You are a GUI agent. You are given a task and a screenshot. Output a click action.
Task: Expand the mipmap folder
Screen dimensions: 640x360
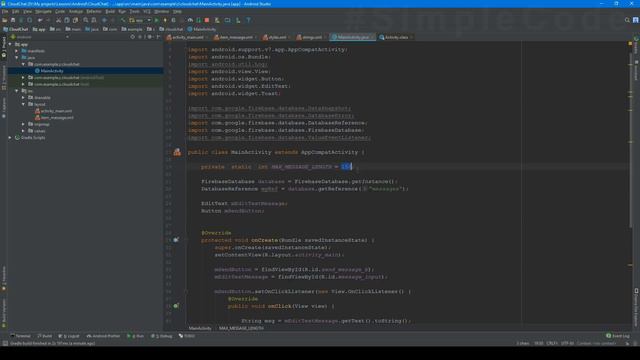23,124
